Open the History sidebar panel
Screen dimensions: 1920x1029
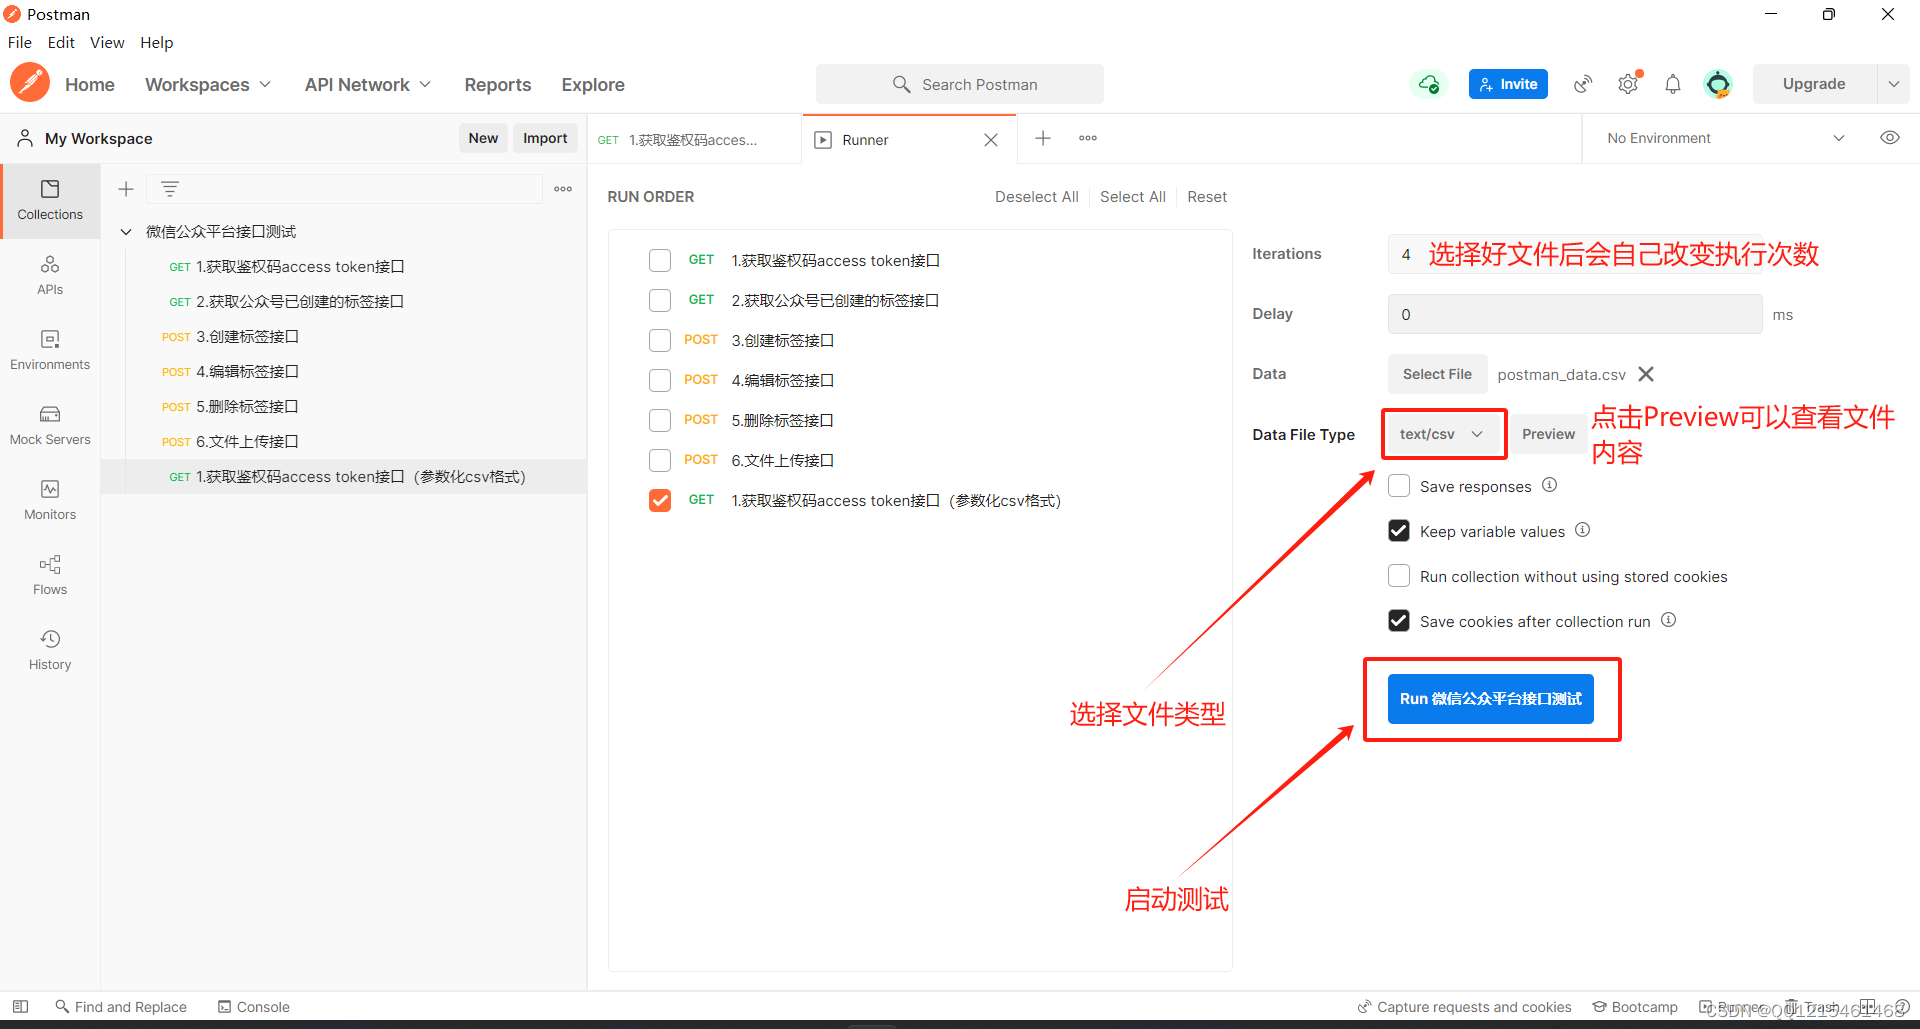click(50, 650)
